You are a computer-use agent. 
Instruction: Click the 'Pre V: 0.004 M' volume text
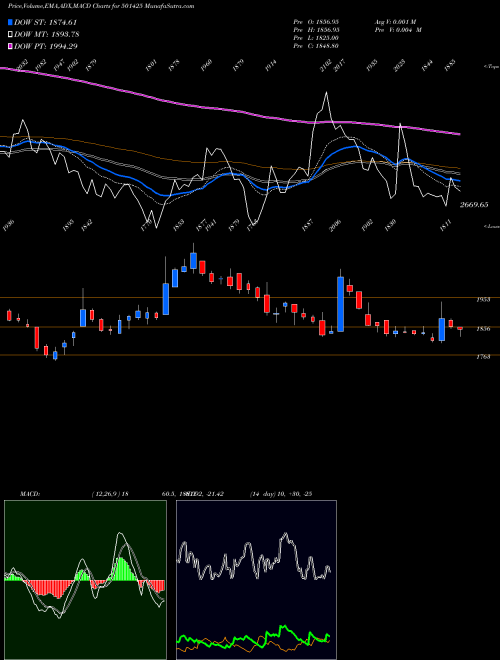(398, 30)
